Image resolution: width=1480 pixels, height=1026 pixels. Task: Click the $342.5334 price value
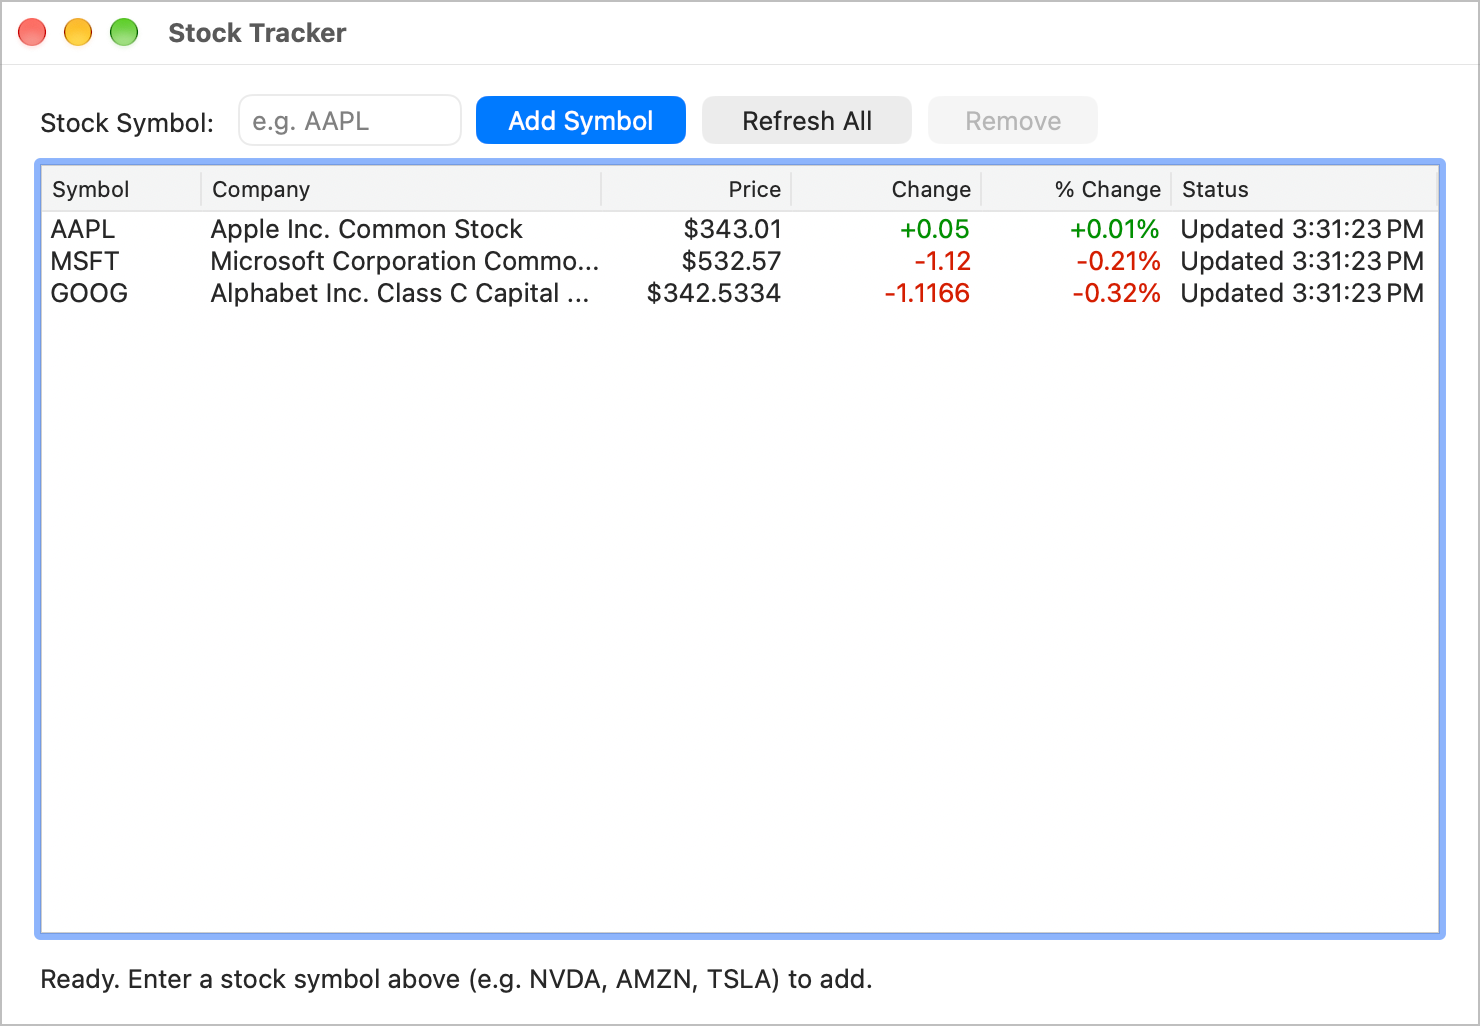pyautogui.click(x=714, y=293)
